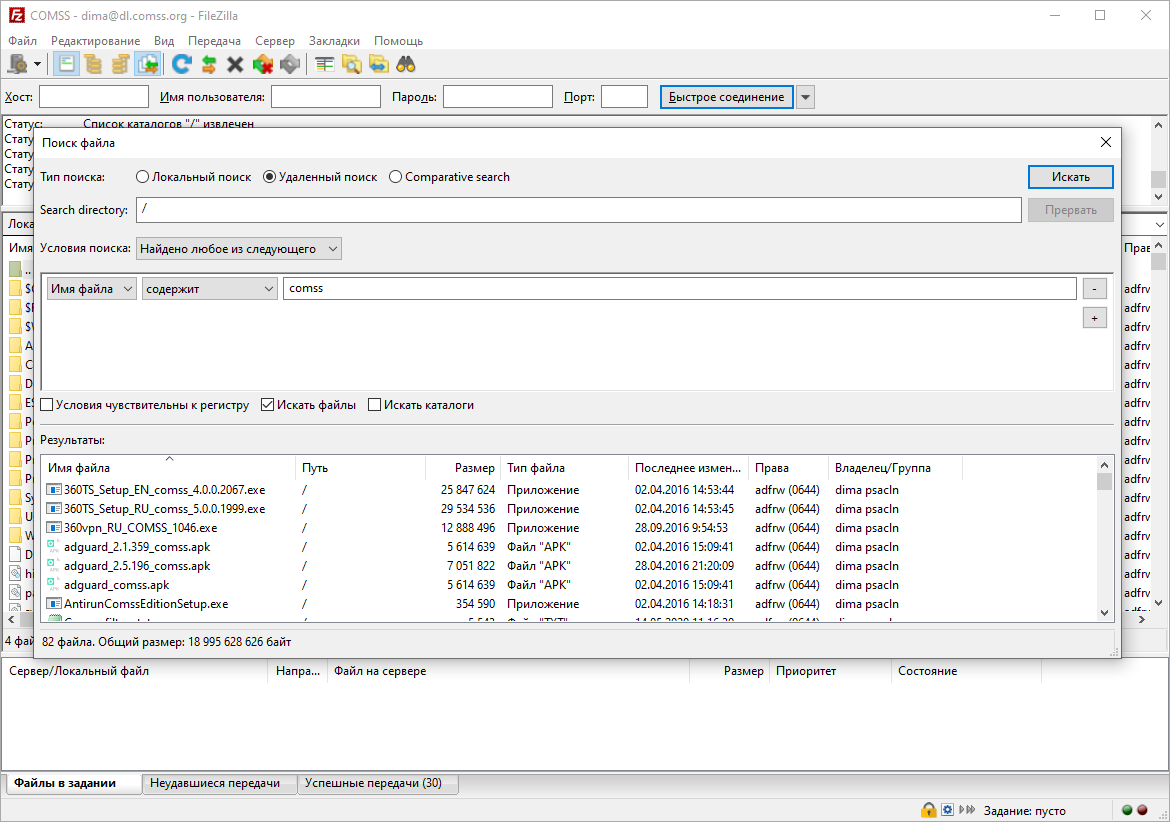Open the Помощь menu
This screenshot has height=822, width=1170.
coord(398,41)
